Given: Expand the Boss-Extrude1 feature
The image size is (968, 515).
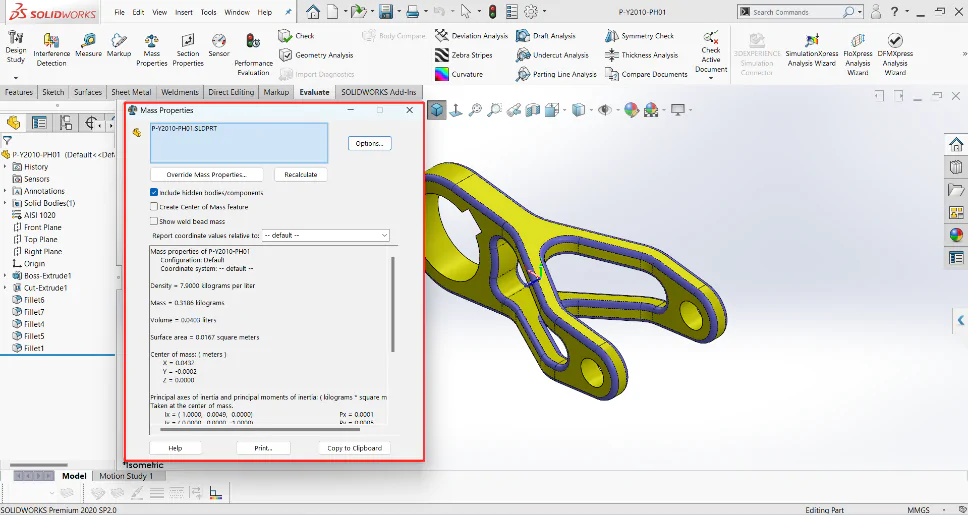Looking at the screenshot, I should [6, 275].
